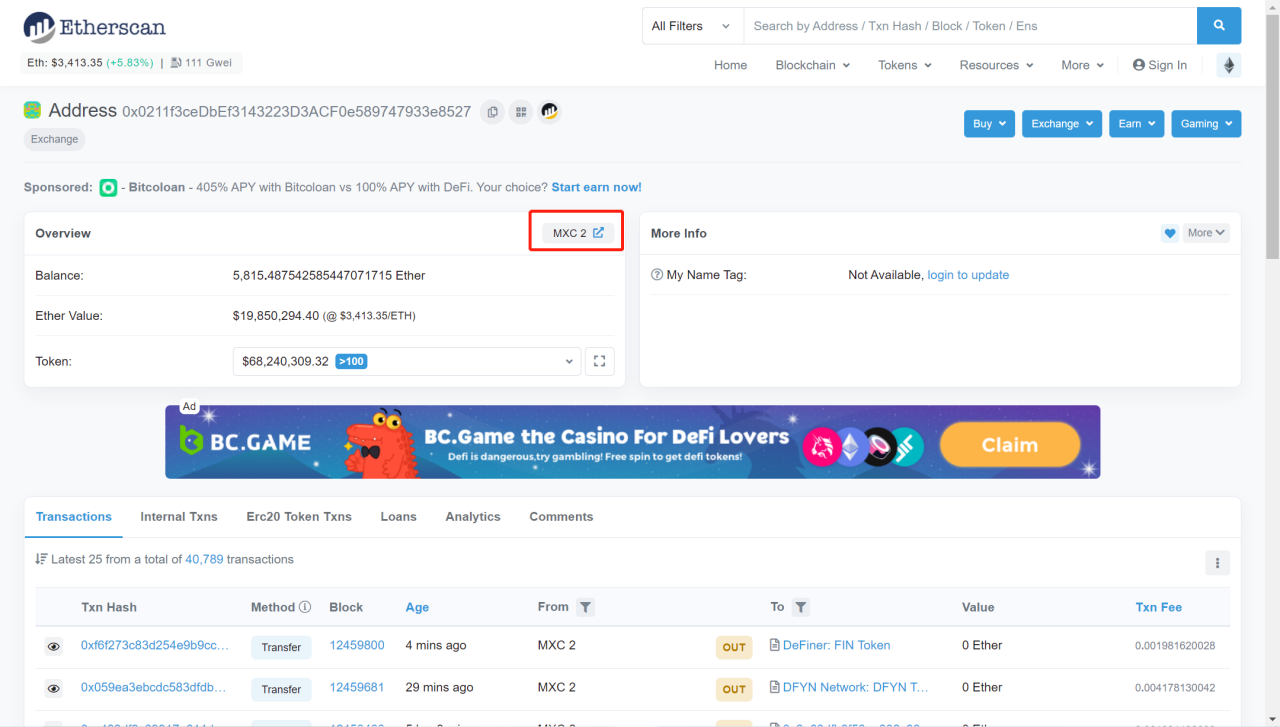
Task: Preview transaction 0xf6f273c83d254e9b9cc via eye icon
Action: pos(54,647)
